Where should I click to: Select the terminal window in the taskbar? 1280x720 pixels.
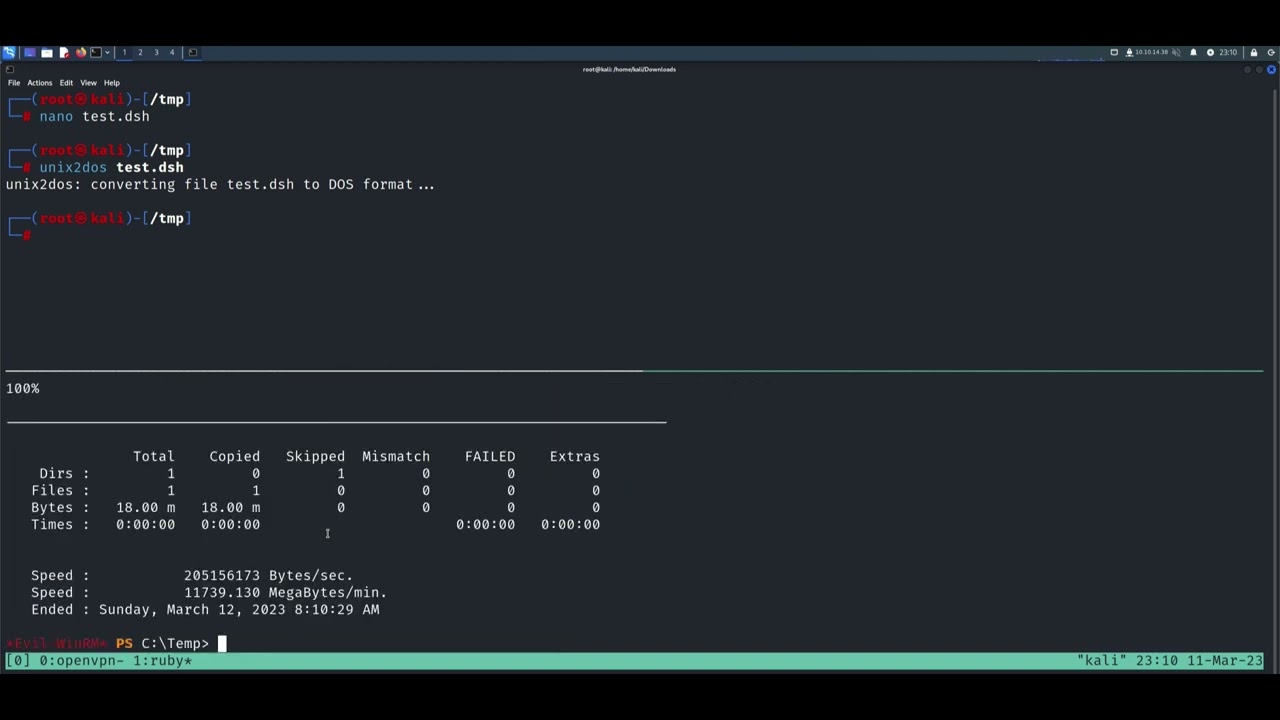[x=193, y=52]
